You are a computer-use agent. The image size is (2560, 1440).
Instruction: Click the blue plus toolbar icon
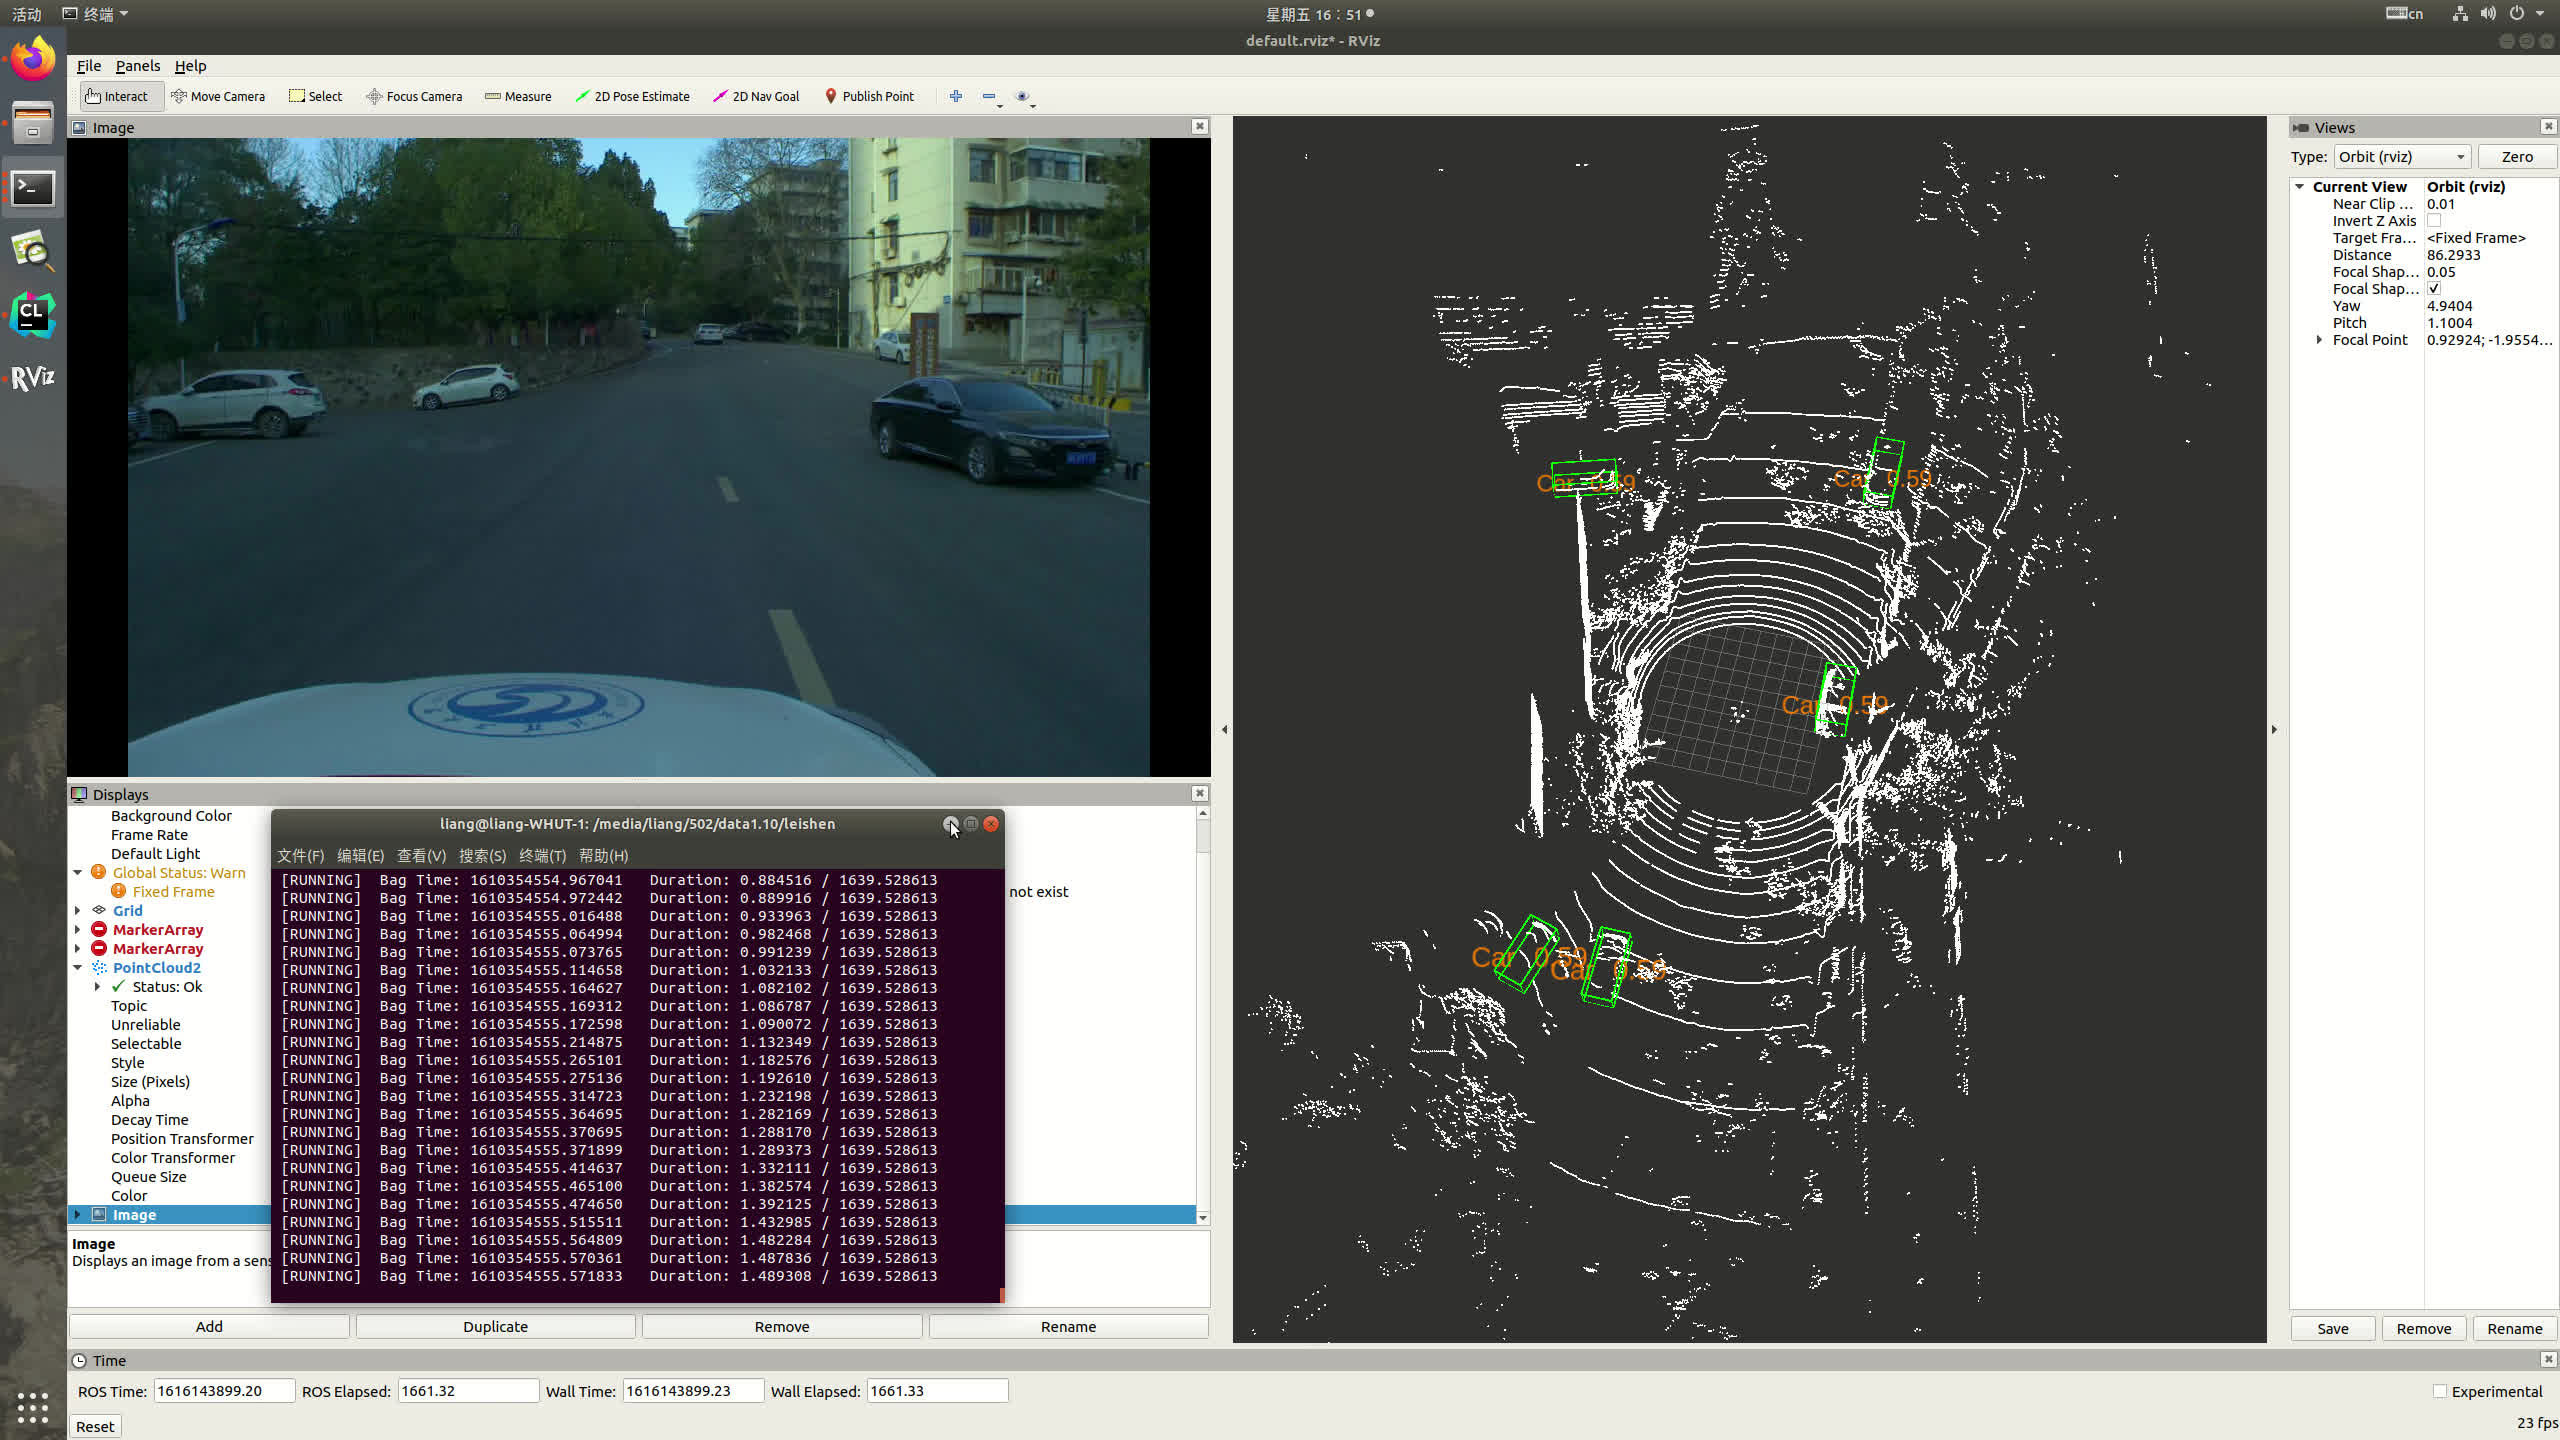(x=955, y=96)
